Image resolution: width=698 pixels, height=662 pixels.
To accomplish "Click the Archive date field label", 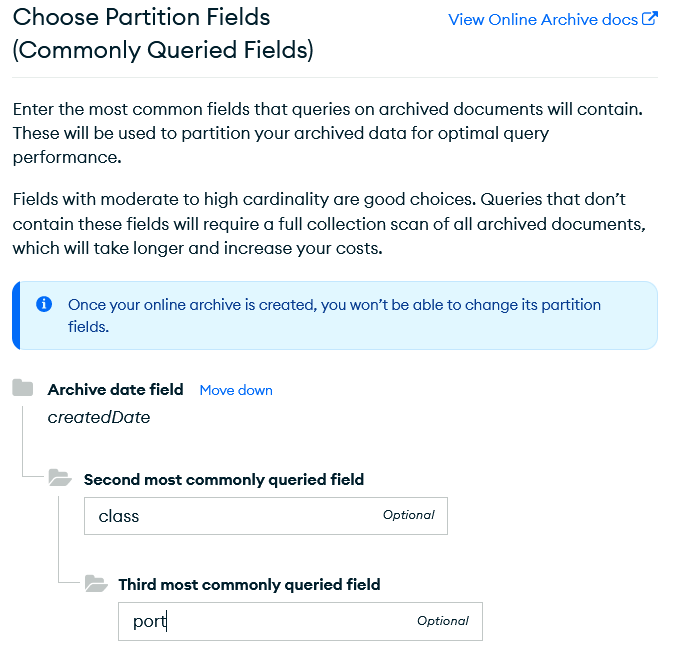I will click(x=115, y=390).
